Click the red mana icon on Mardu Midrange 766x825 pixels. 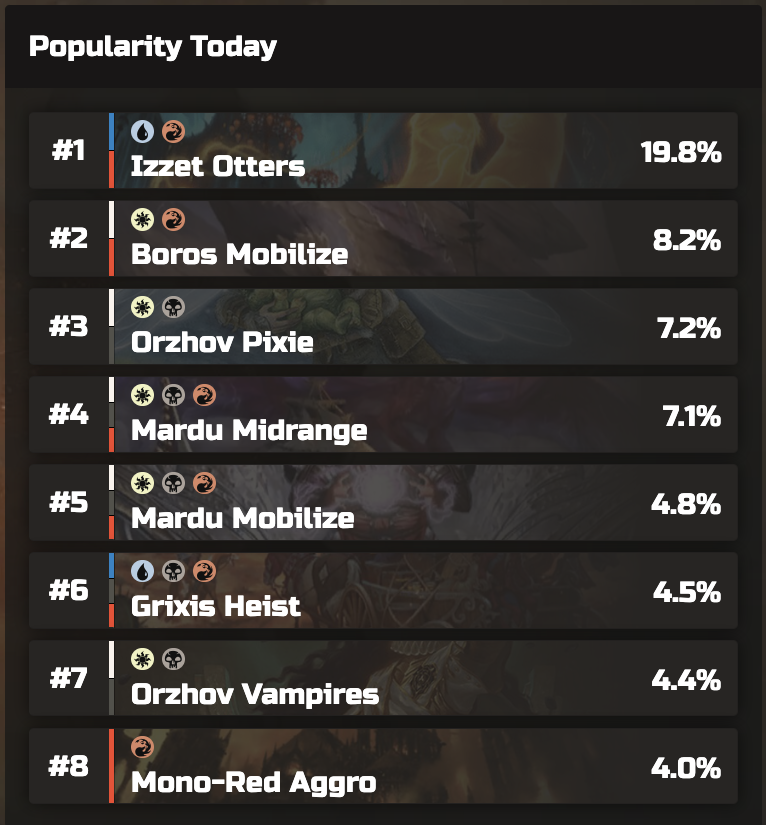click(x=204, y=395)
